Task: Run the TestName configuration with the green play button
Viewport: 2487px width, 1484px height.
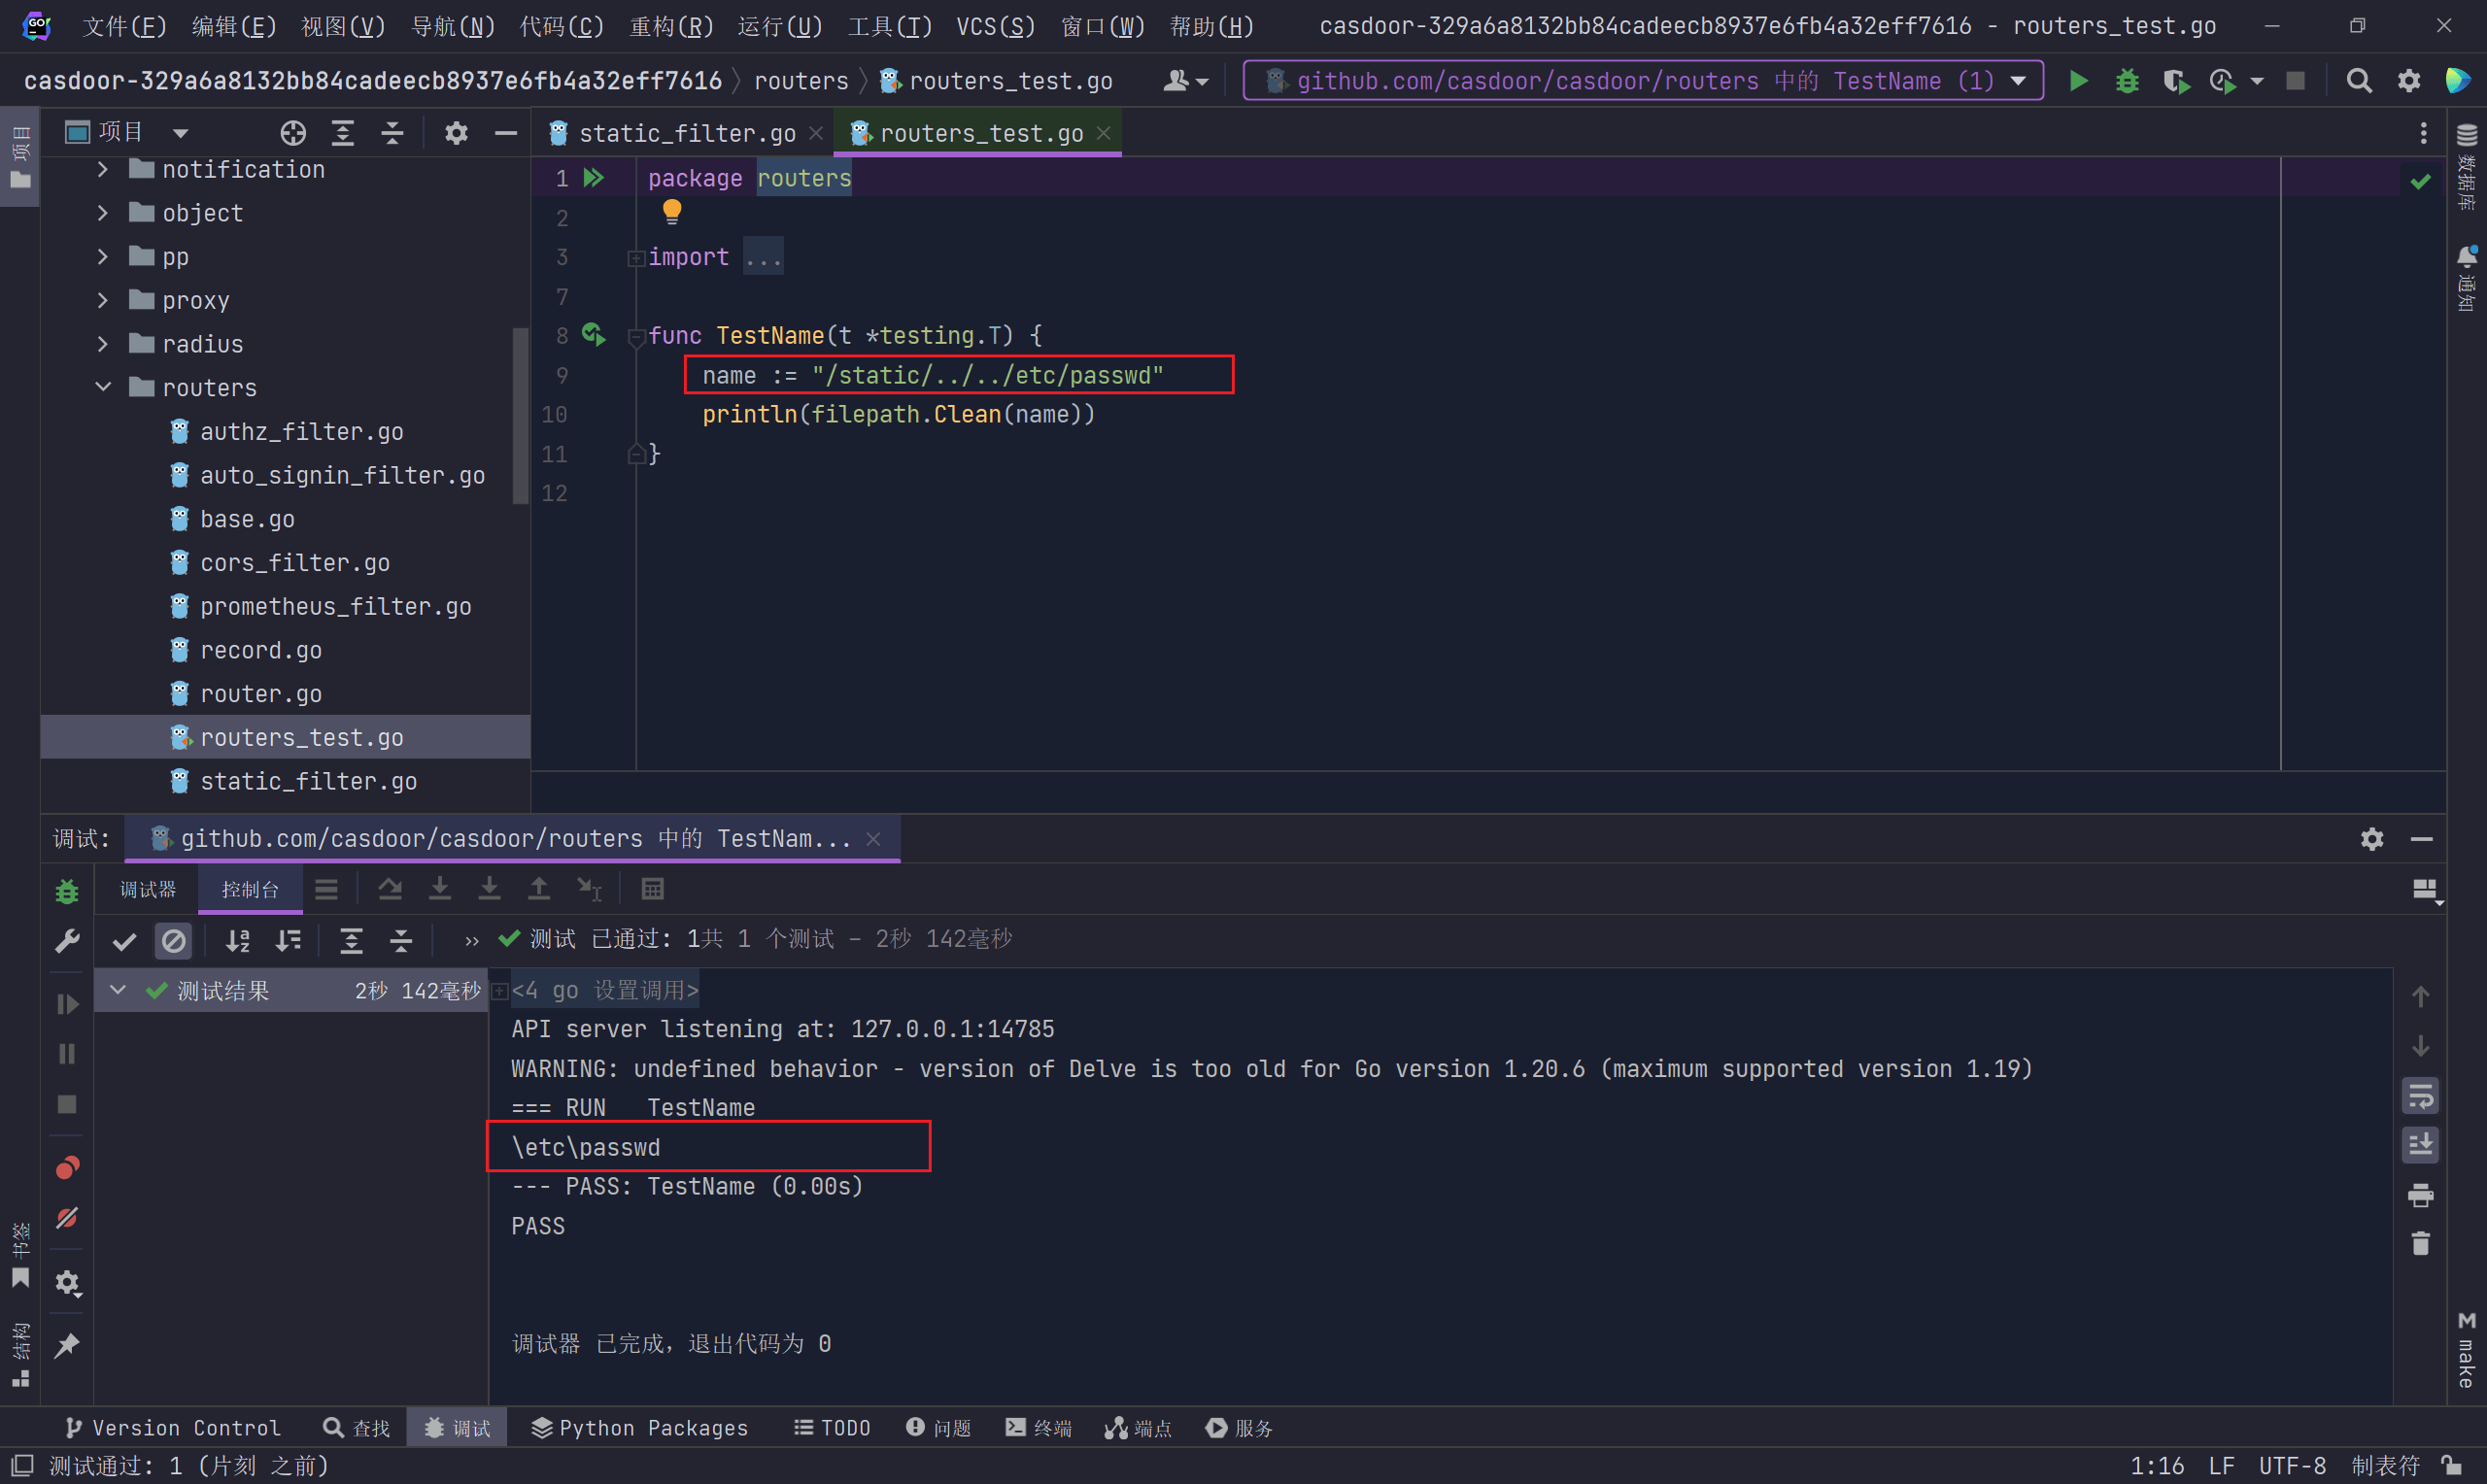Action: 2078,81
